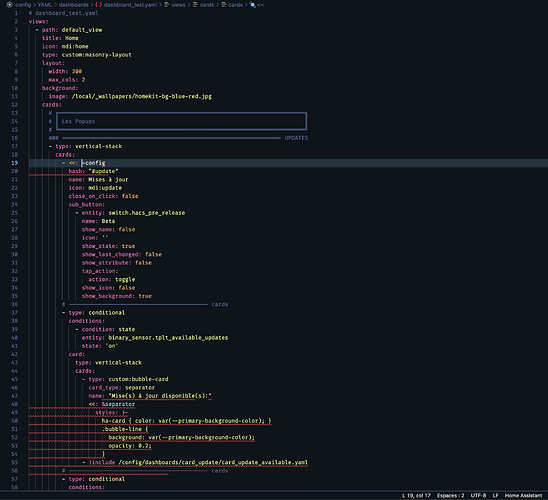Change indentation via Espaces : 2
The image size is (548, 500).
[450, 495]
